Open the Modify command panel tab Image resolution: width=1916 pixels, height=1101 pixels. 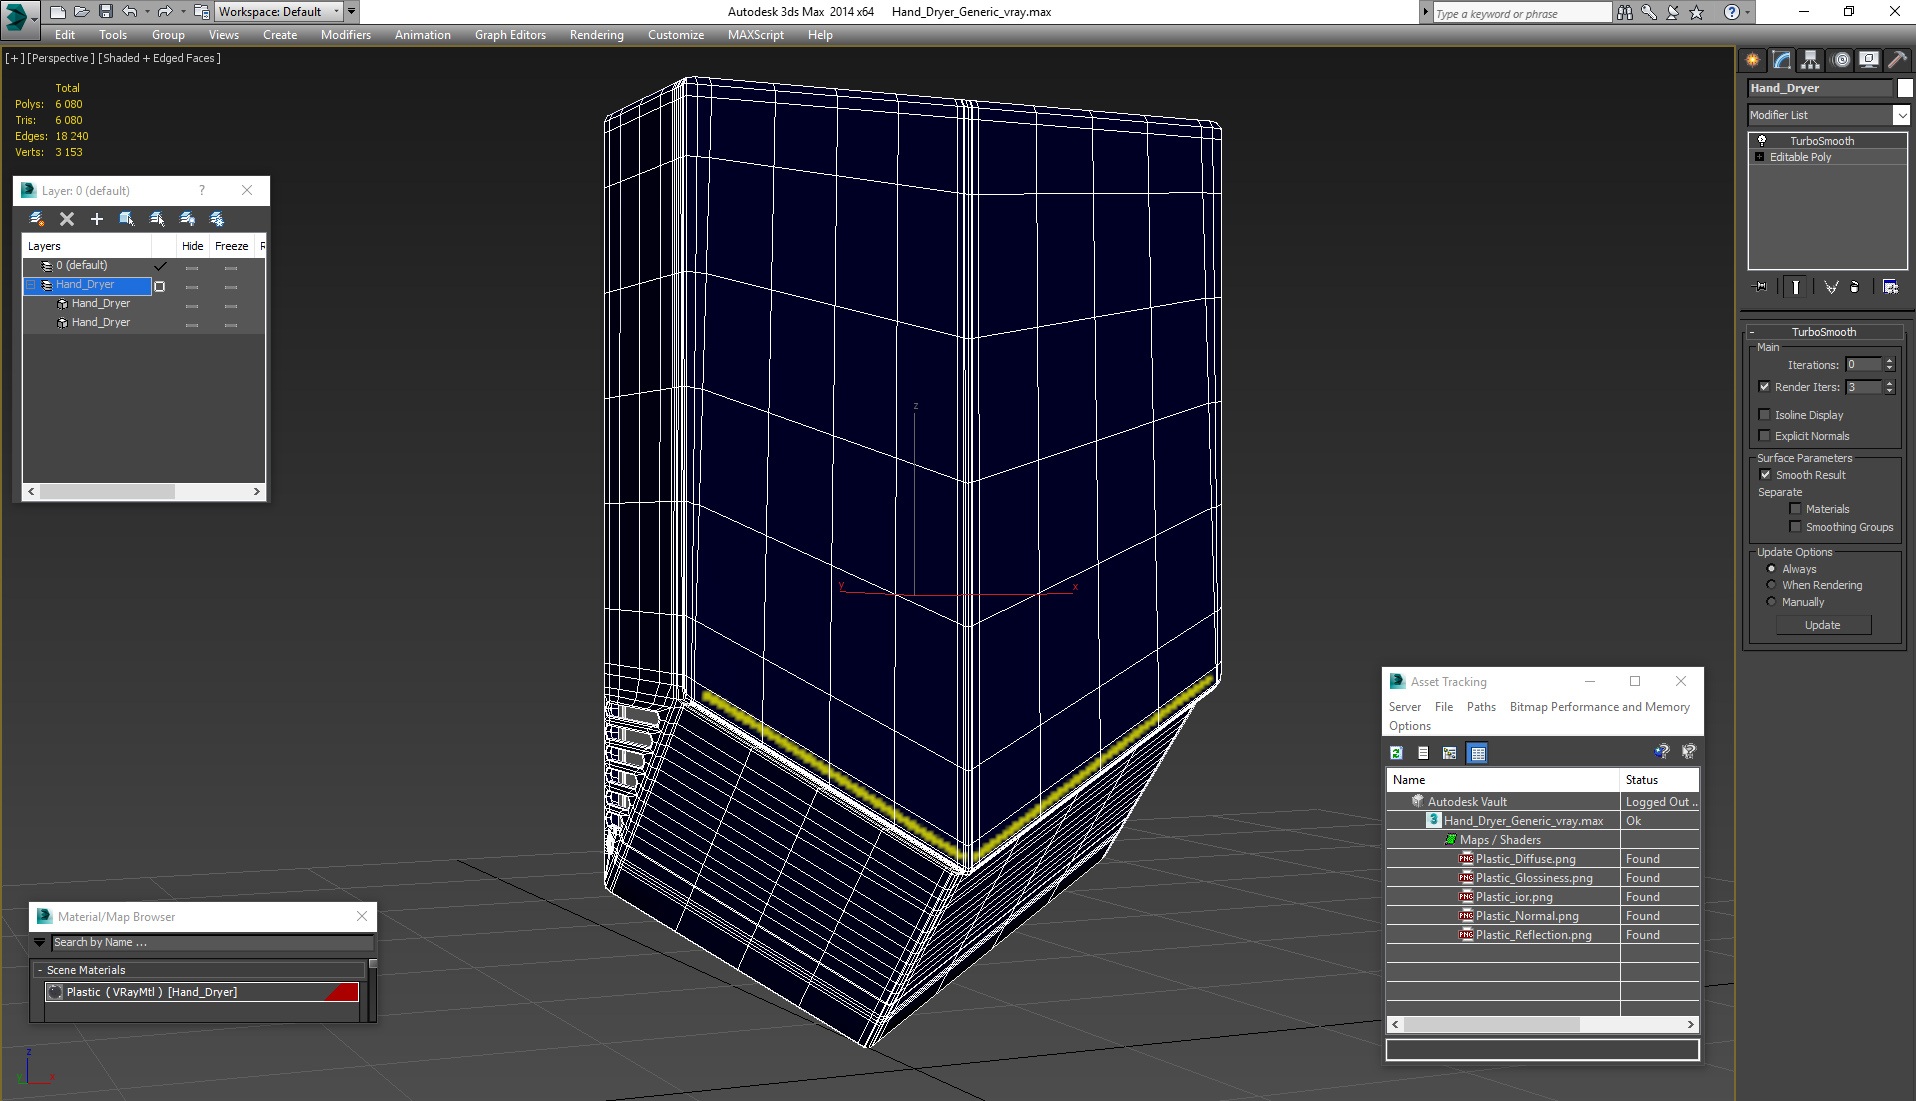point(1782,60)
